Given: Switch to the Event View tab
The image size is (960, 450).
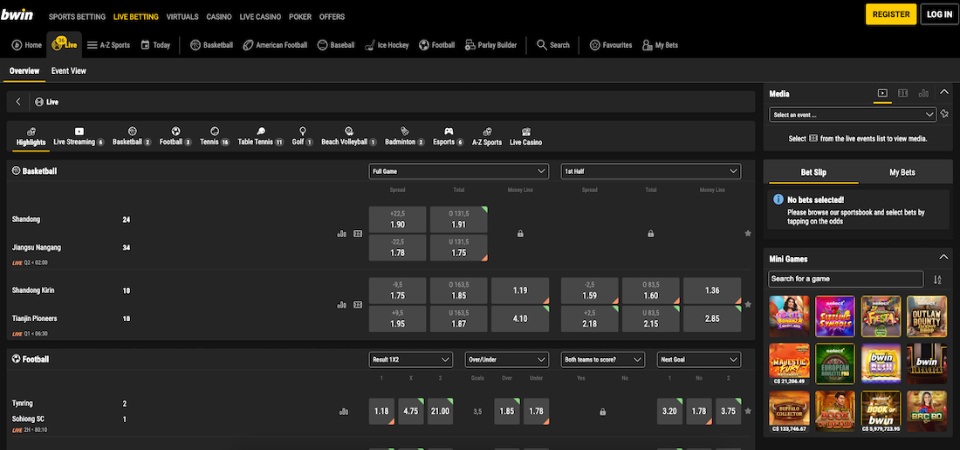Looking at the screenshot, I should 69,71.
